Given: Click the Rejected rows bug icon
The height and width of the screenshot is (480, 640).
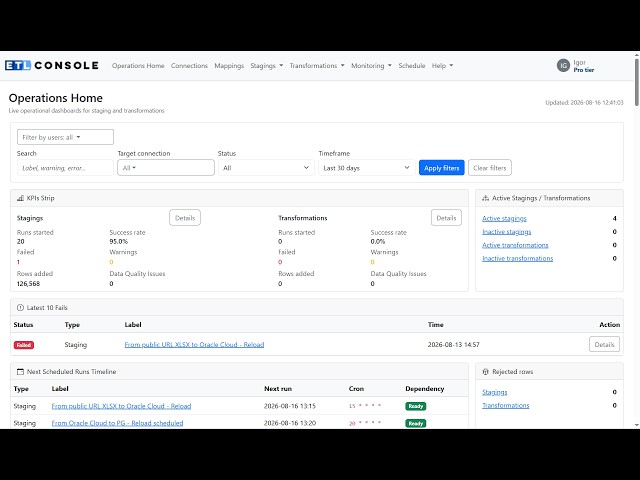Looking at the screenshot, I should click(485, 371).
